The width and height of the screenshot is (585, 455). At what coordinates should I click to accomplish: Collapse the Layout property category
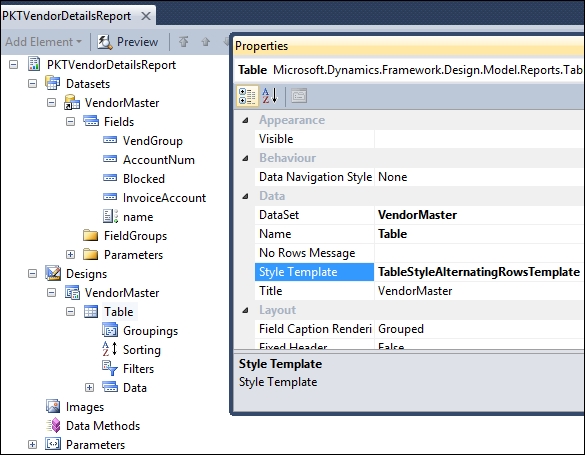click(x=245, y=310)
